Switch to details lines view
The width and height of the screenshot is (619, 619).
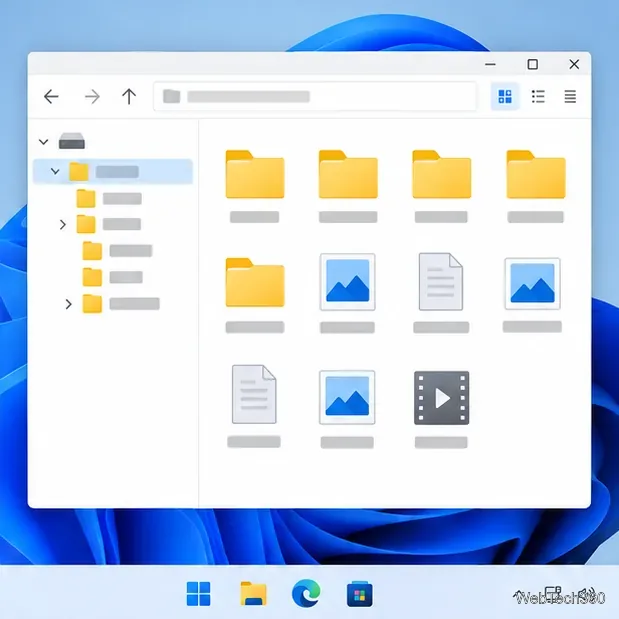570,96
